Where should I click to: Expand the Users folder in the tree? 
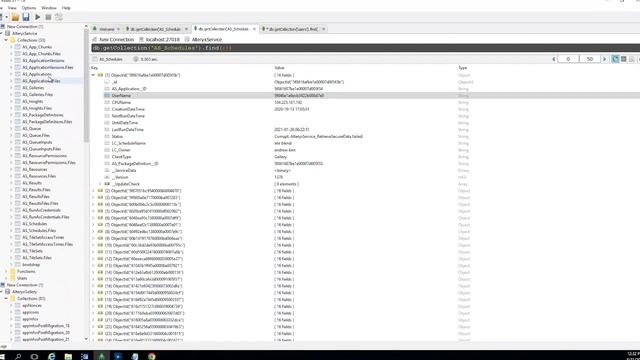click(6, 278)
